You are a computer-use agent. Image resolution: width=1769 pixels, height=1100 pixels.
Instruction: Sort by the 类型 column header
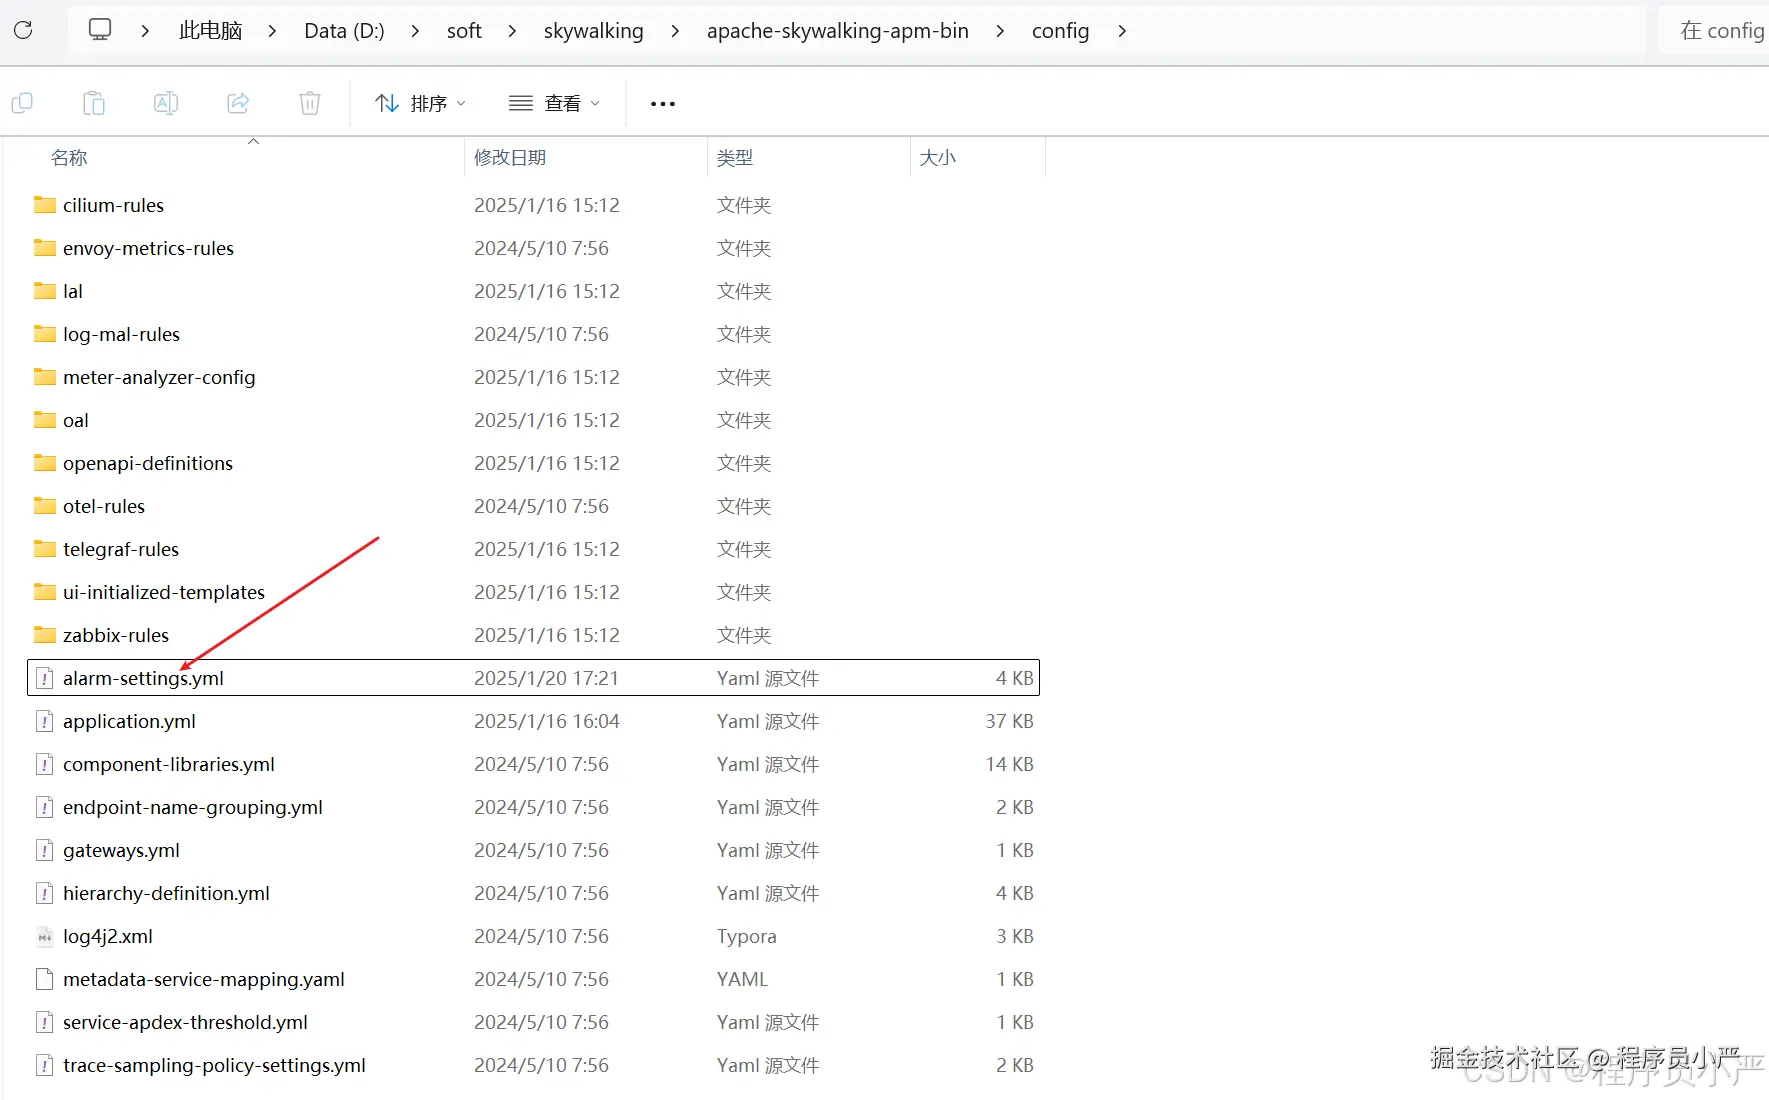(x=735, y=157)
